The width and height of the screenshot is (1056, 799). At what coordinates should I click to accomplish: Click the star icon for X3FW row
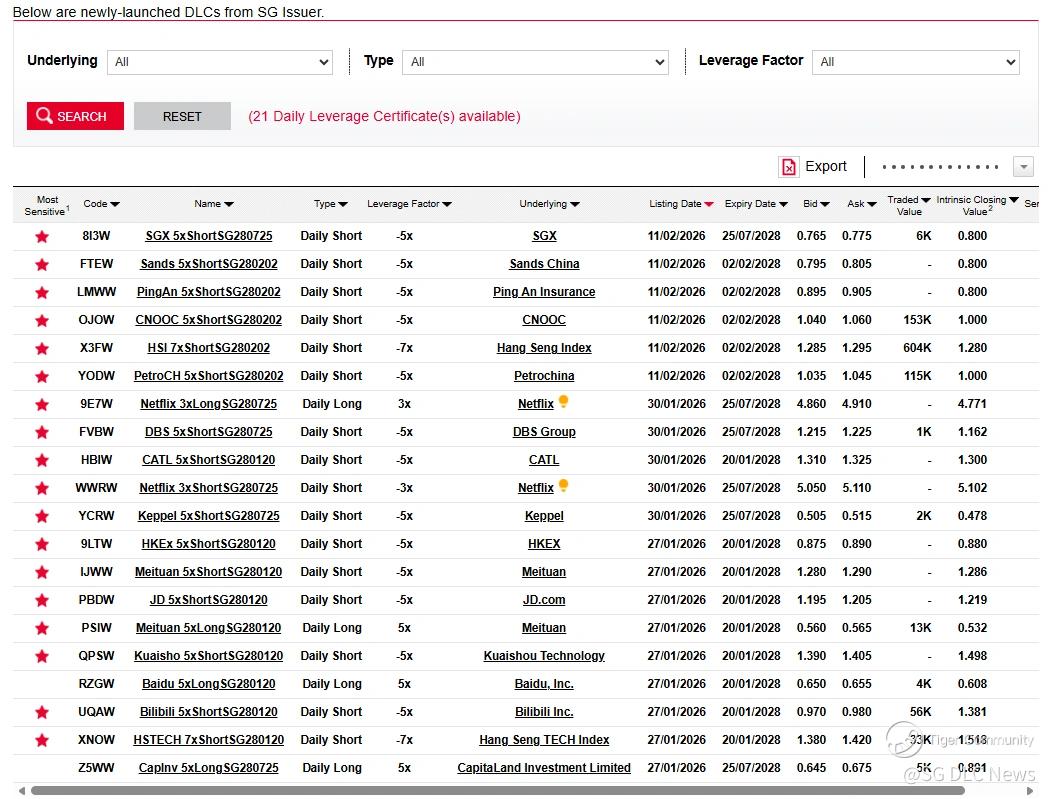pyautogui.click(x=42, y=349)
